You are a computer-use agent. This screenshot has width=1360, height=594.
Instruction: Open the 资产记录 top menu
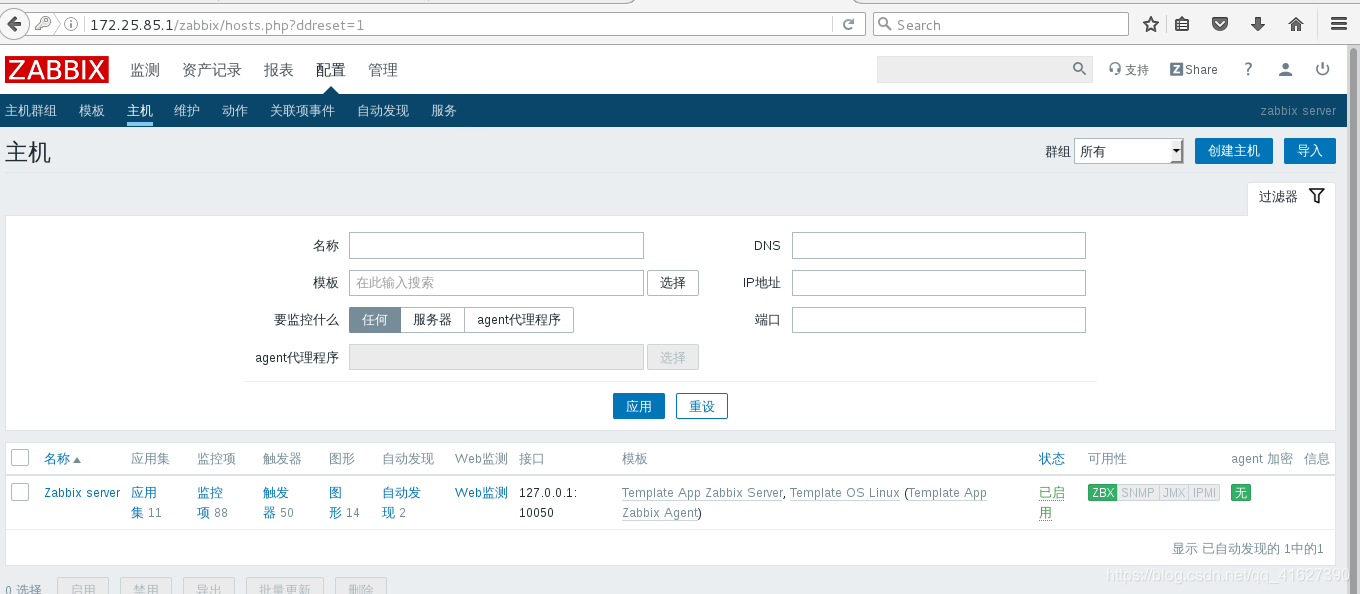(x=212, y=70)
